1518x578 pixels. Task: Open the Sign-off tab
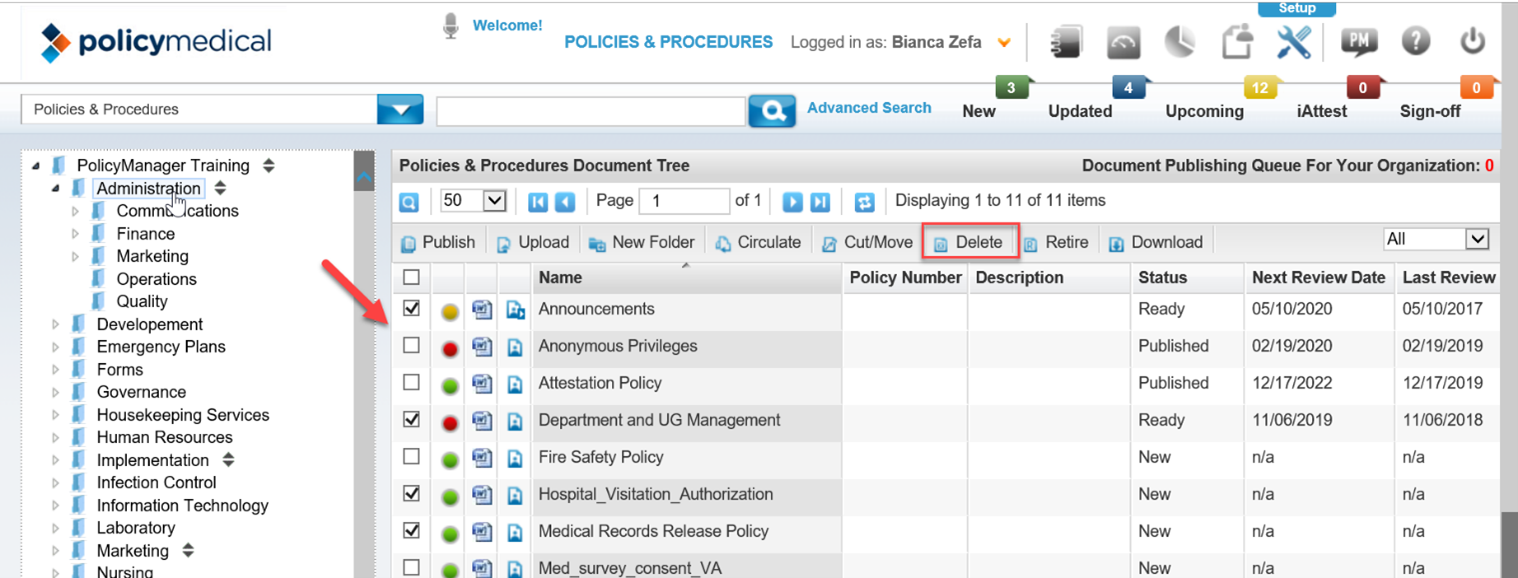[x=1430, y=111]
